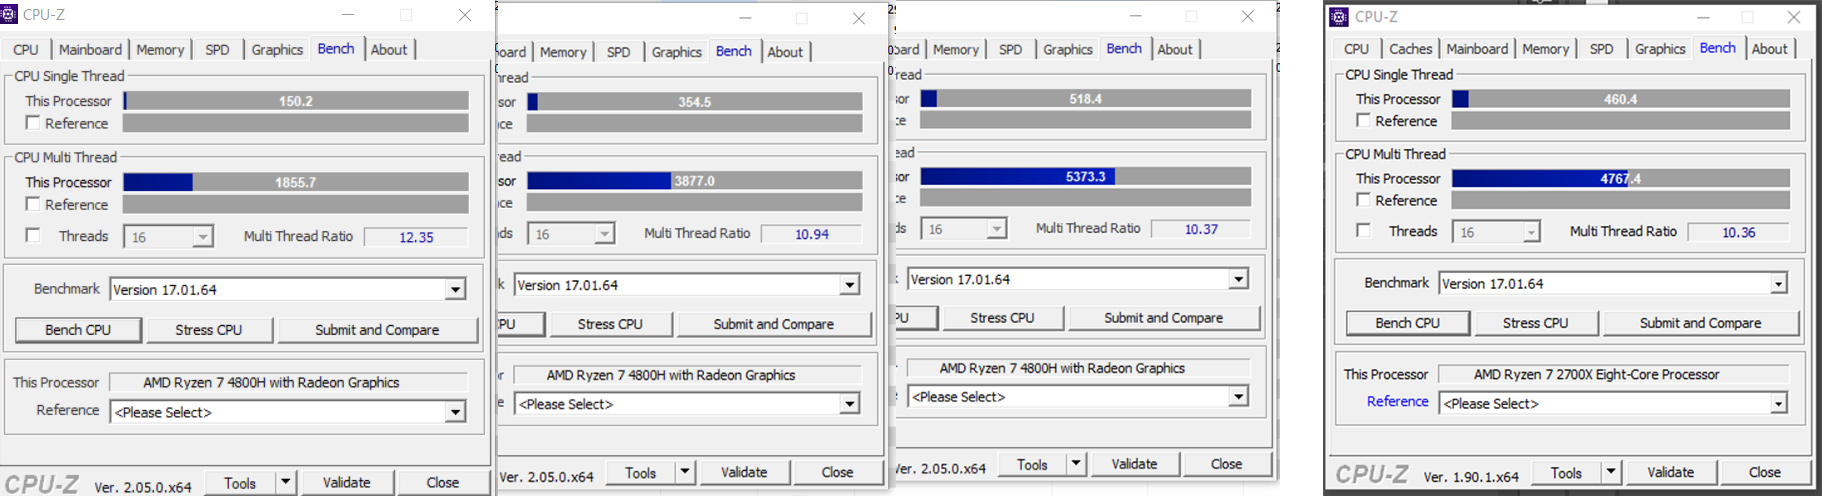Open Caches tab in the 2700X window

(x=1410, y=48)
